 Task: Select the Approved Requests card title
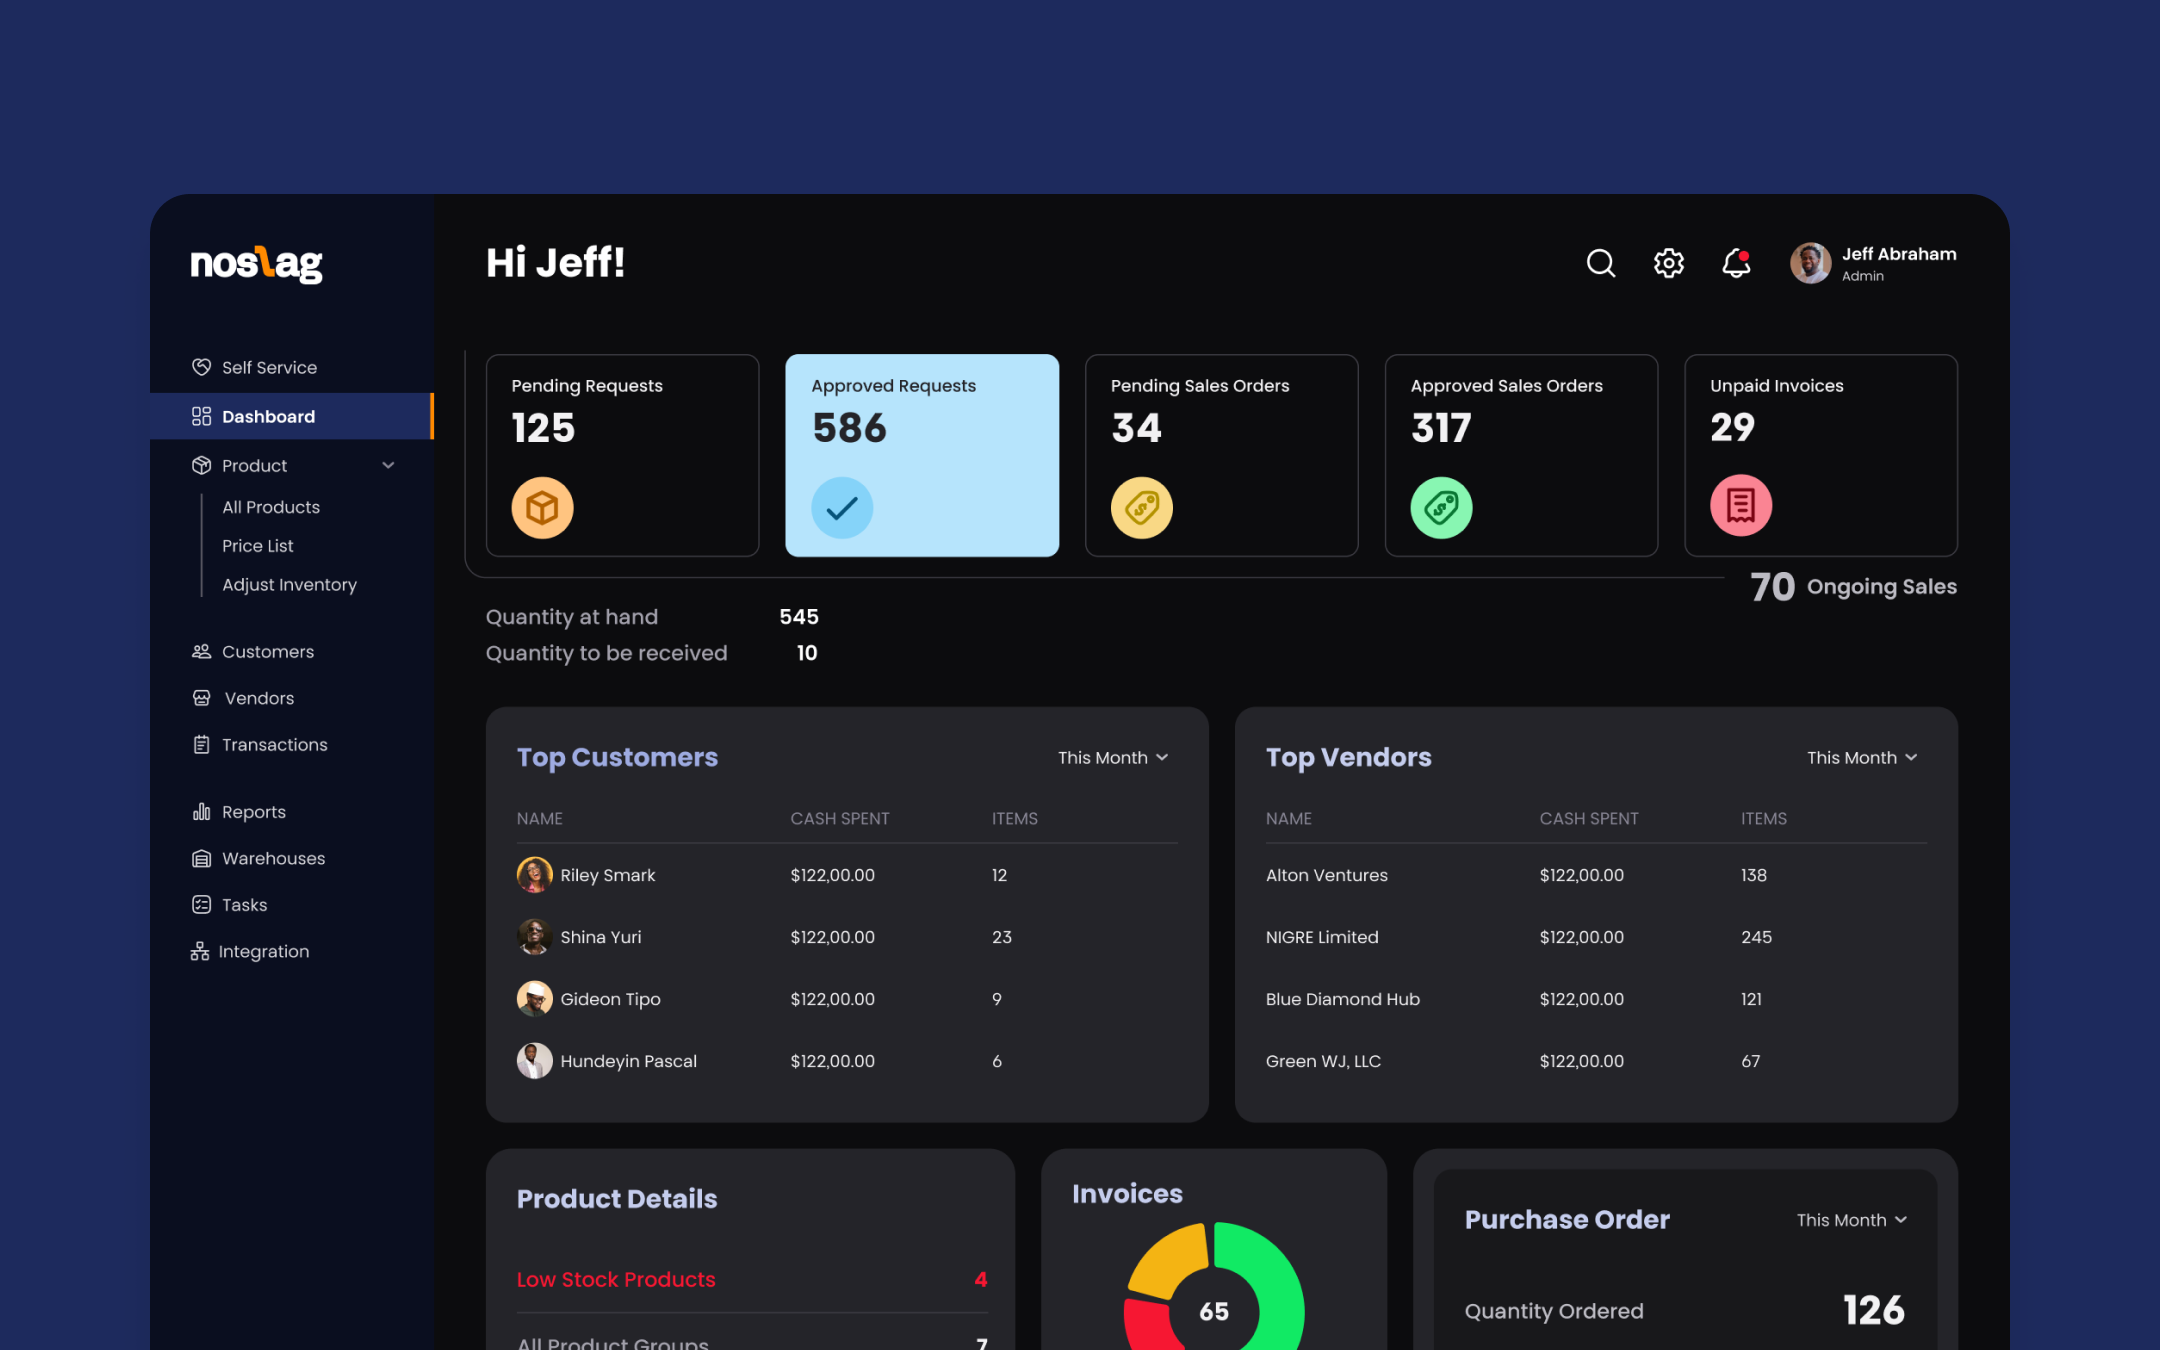click(x=893, y=385)
